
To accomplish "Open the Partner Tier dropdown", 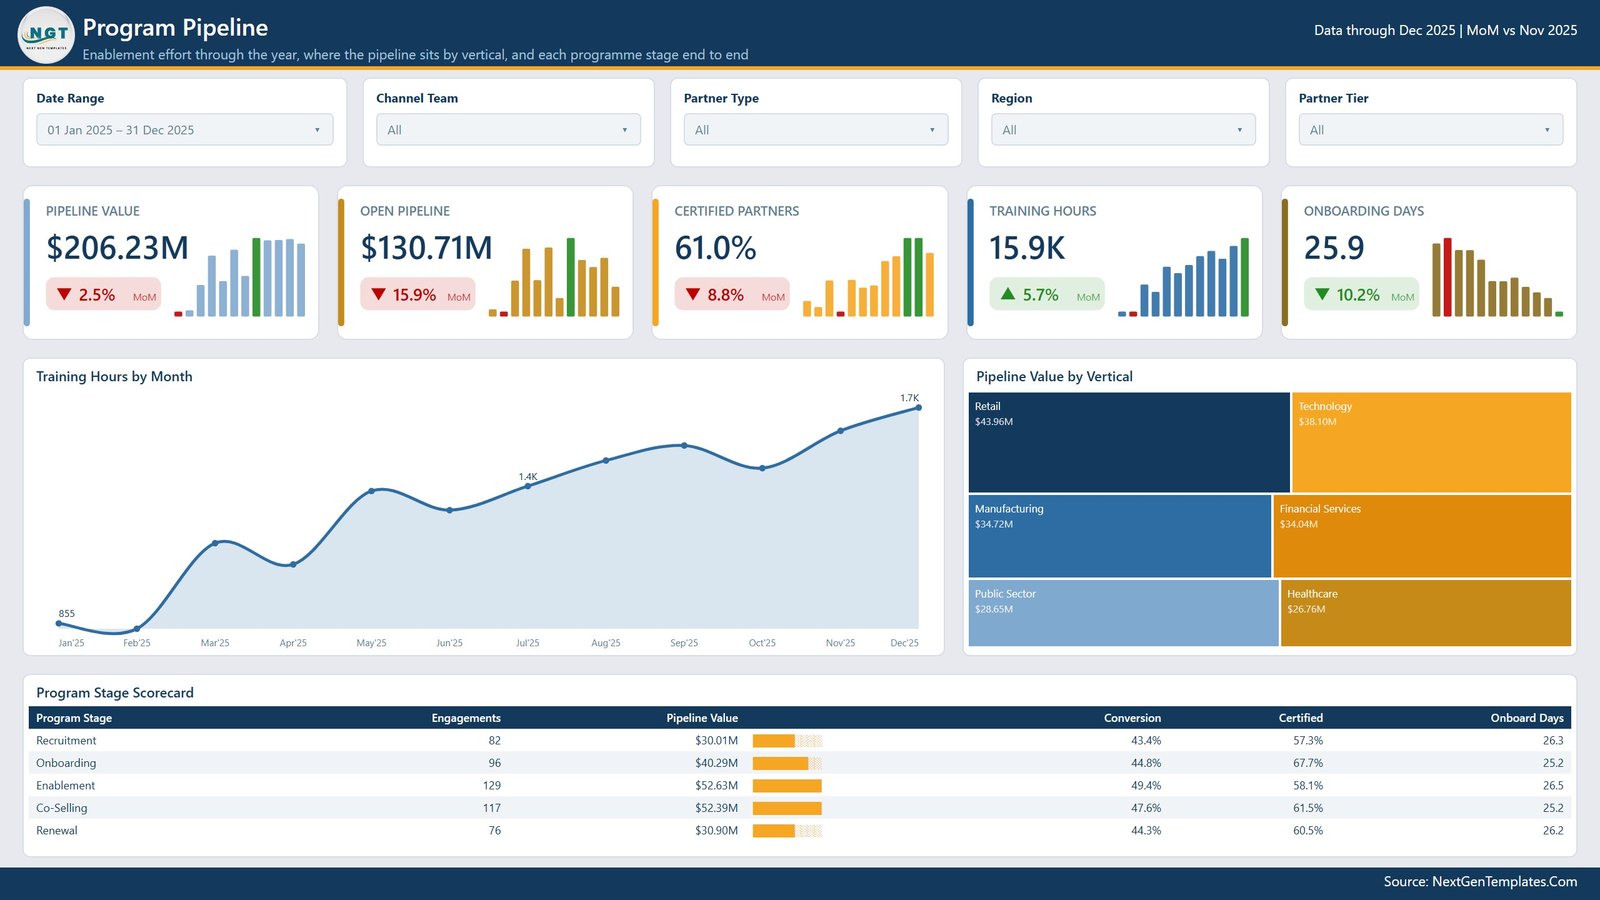I will [x=1431, y=130].
